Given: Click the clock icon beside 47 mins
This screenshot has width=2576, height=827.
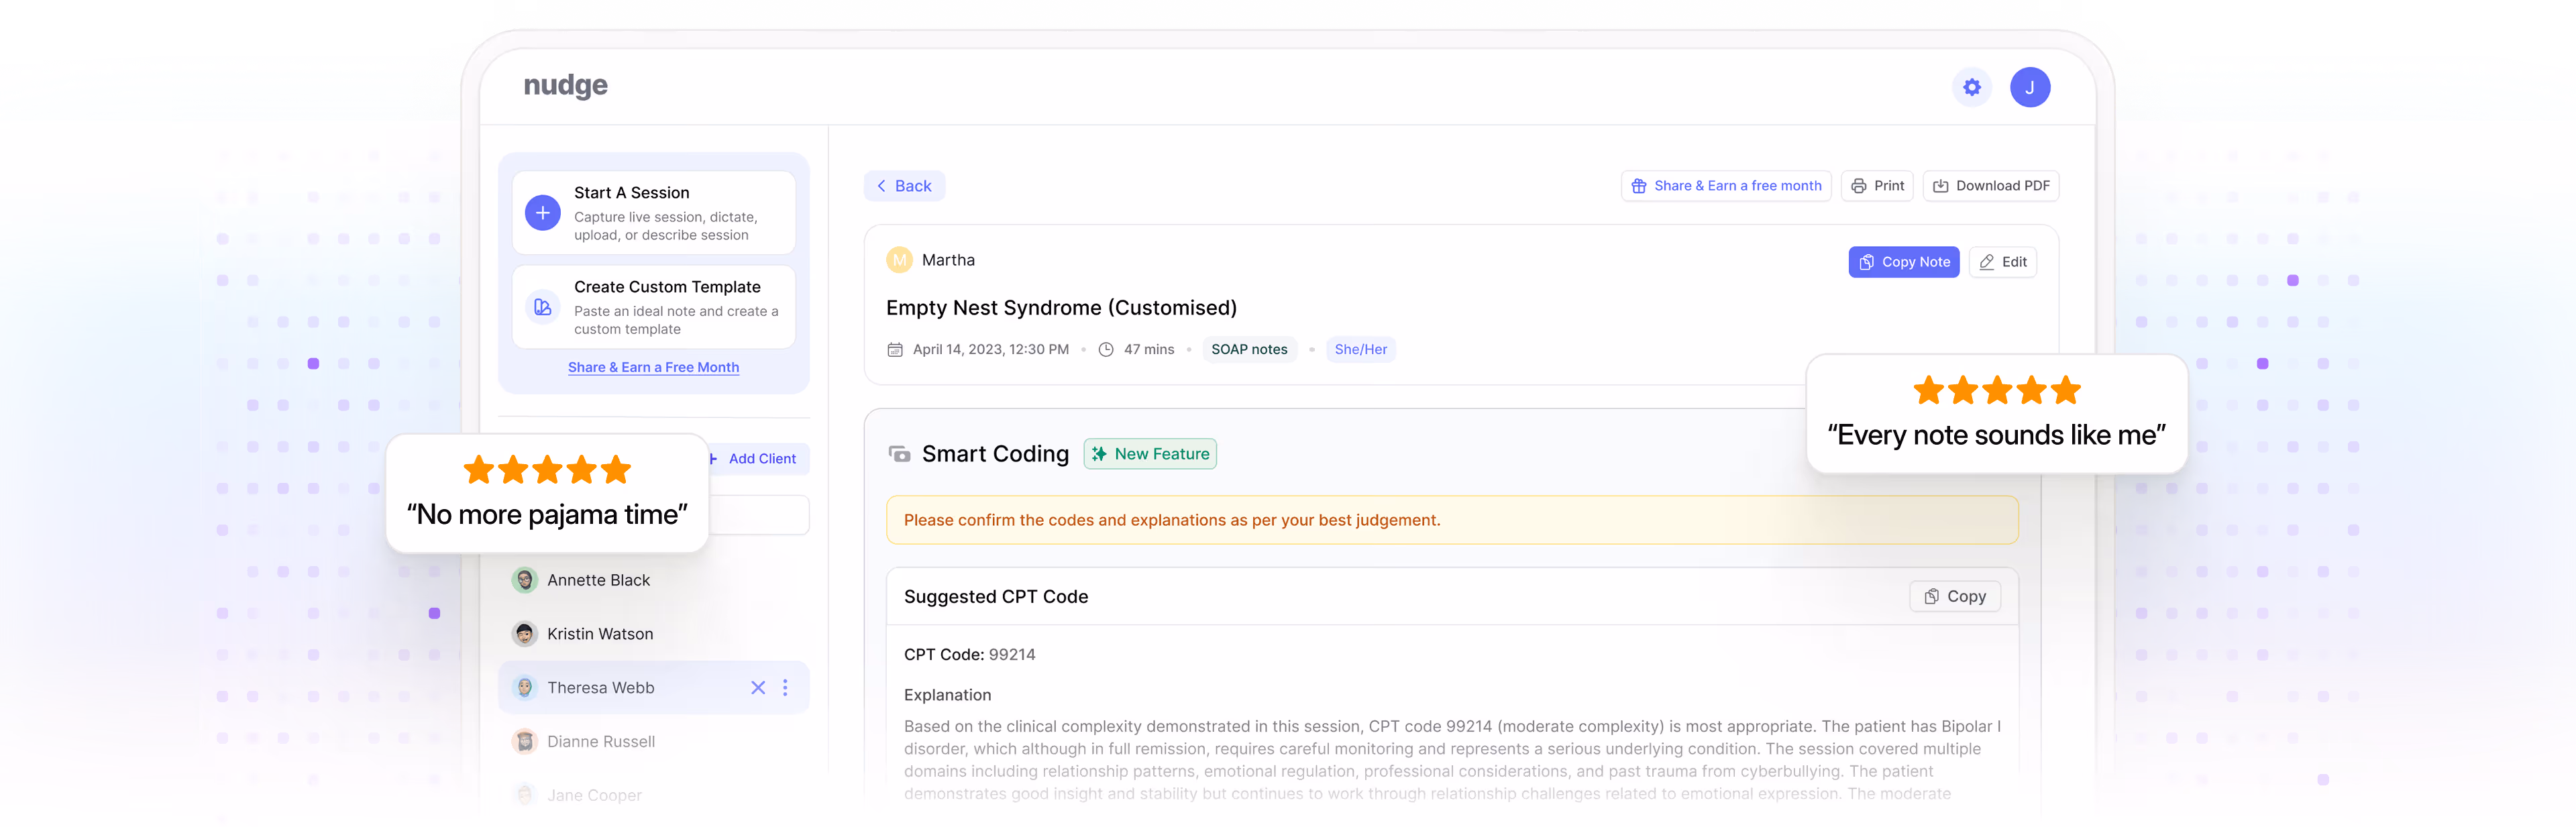Looking at the screenshot, I should click(1106, 350).
